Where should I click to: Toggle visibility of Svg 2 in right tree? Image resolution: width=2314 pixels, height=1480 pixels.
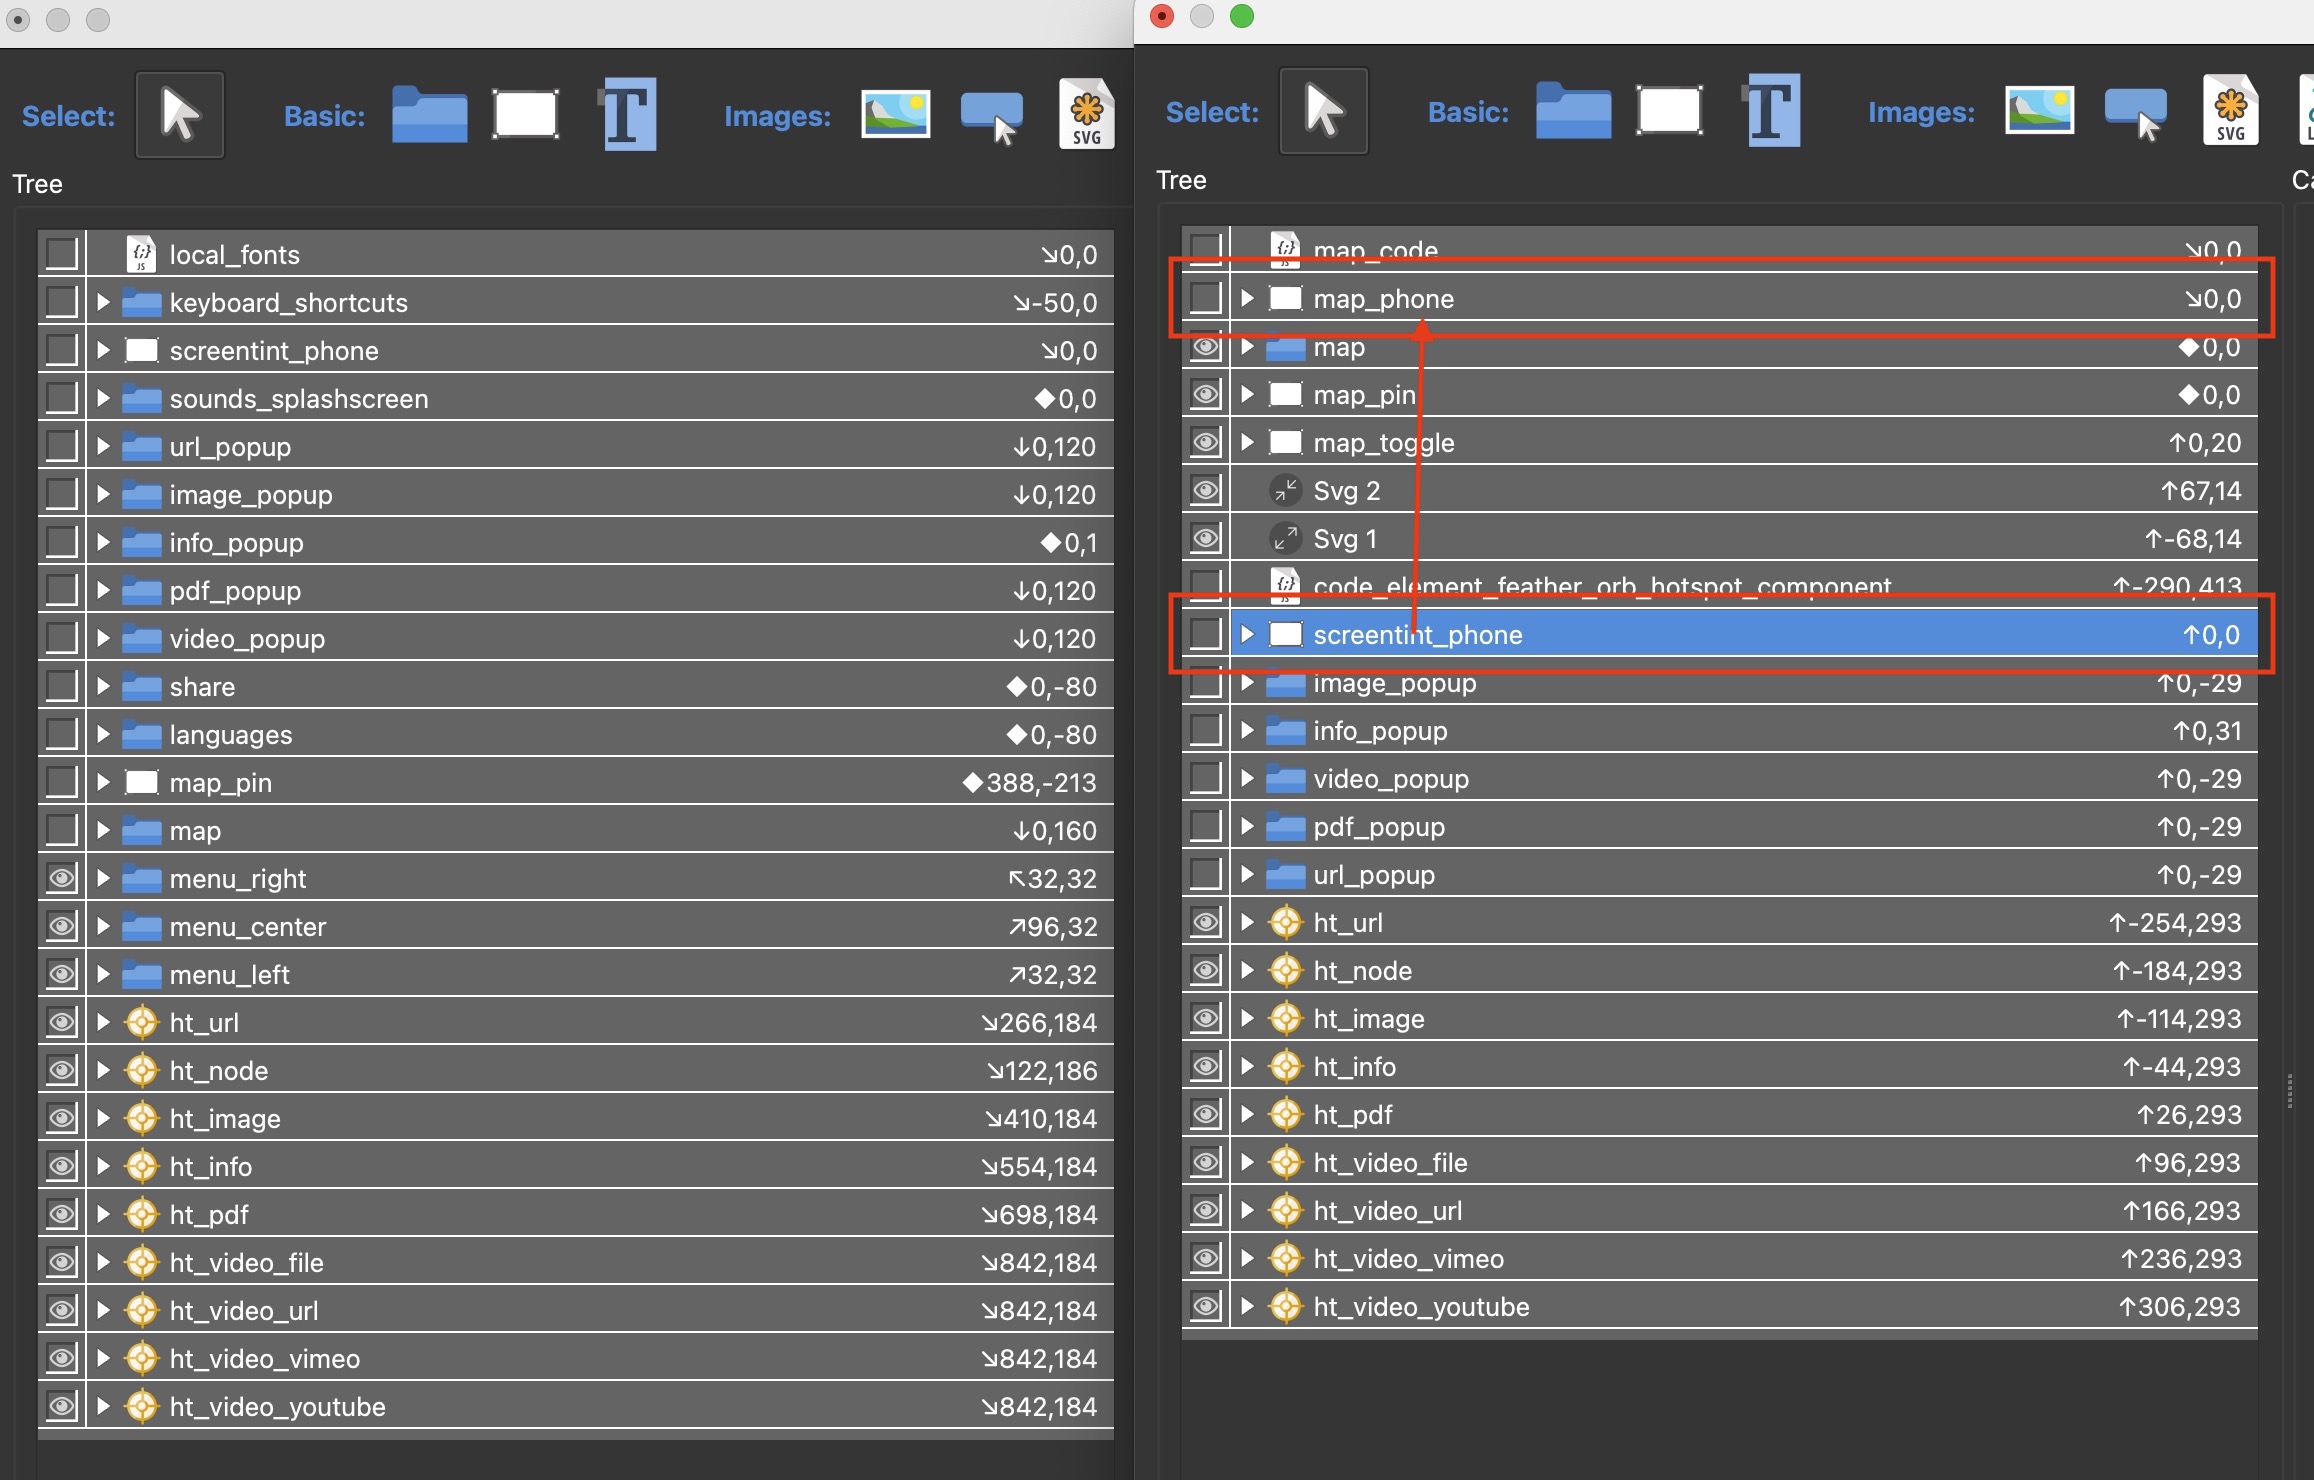[1206, 490]
